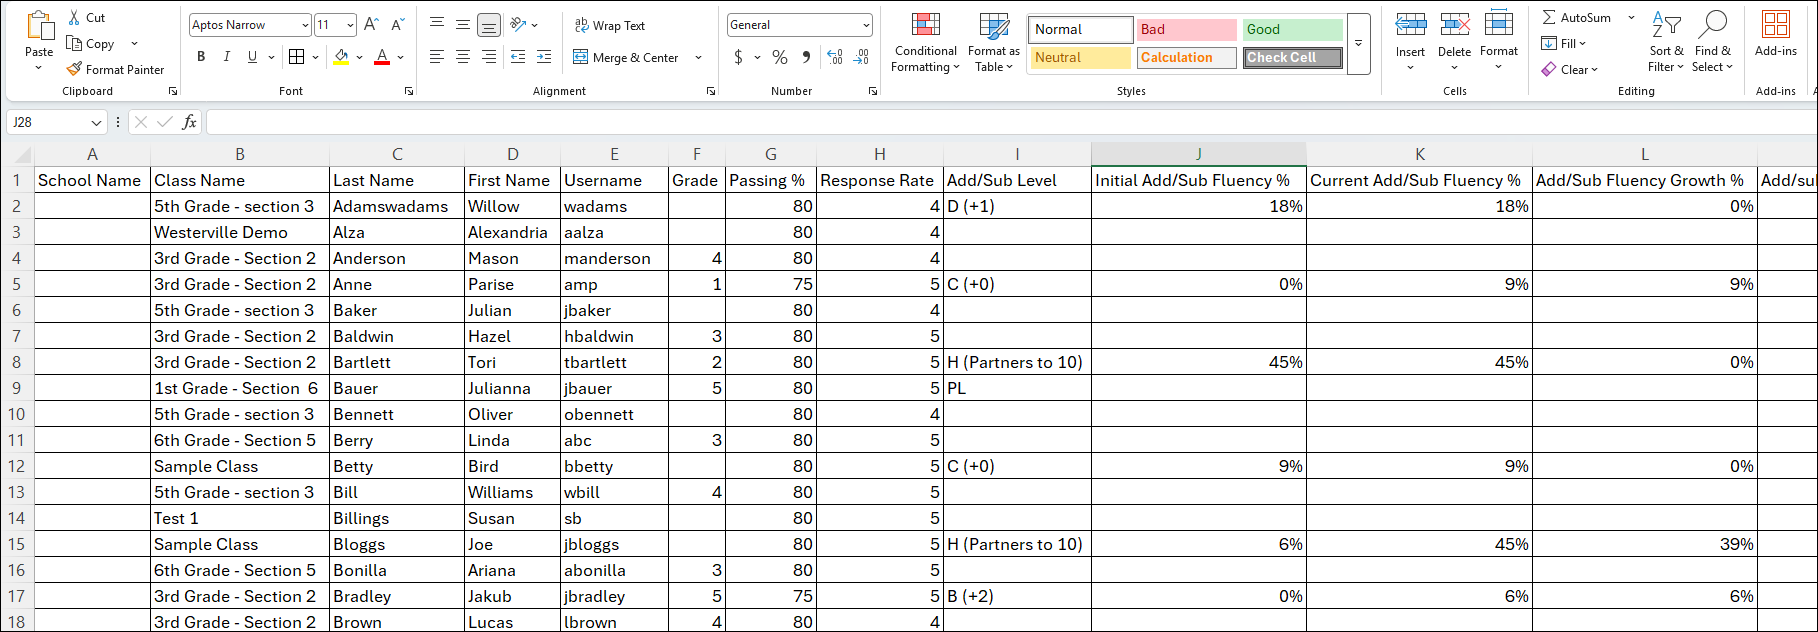Apply the Check Cell style
The width and height of the screenshot is (1818, 632).
coord(1293,57)
